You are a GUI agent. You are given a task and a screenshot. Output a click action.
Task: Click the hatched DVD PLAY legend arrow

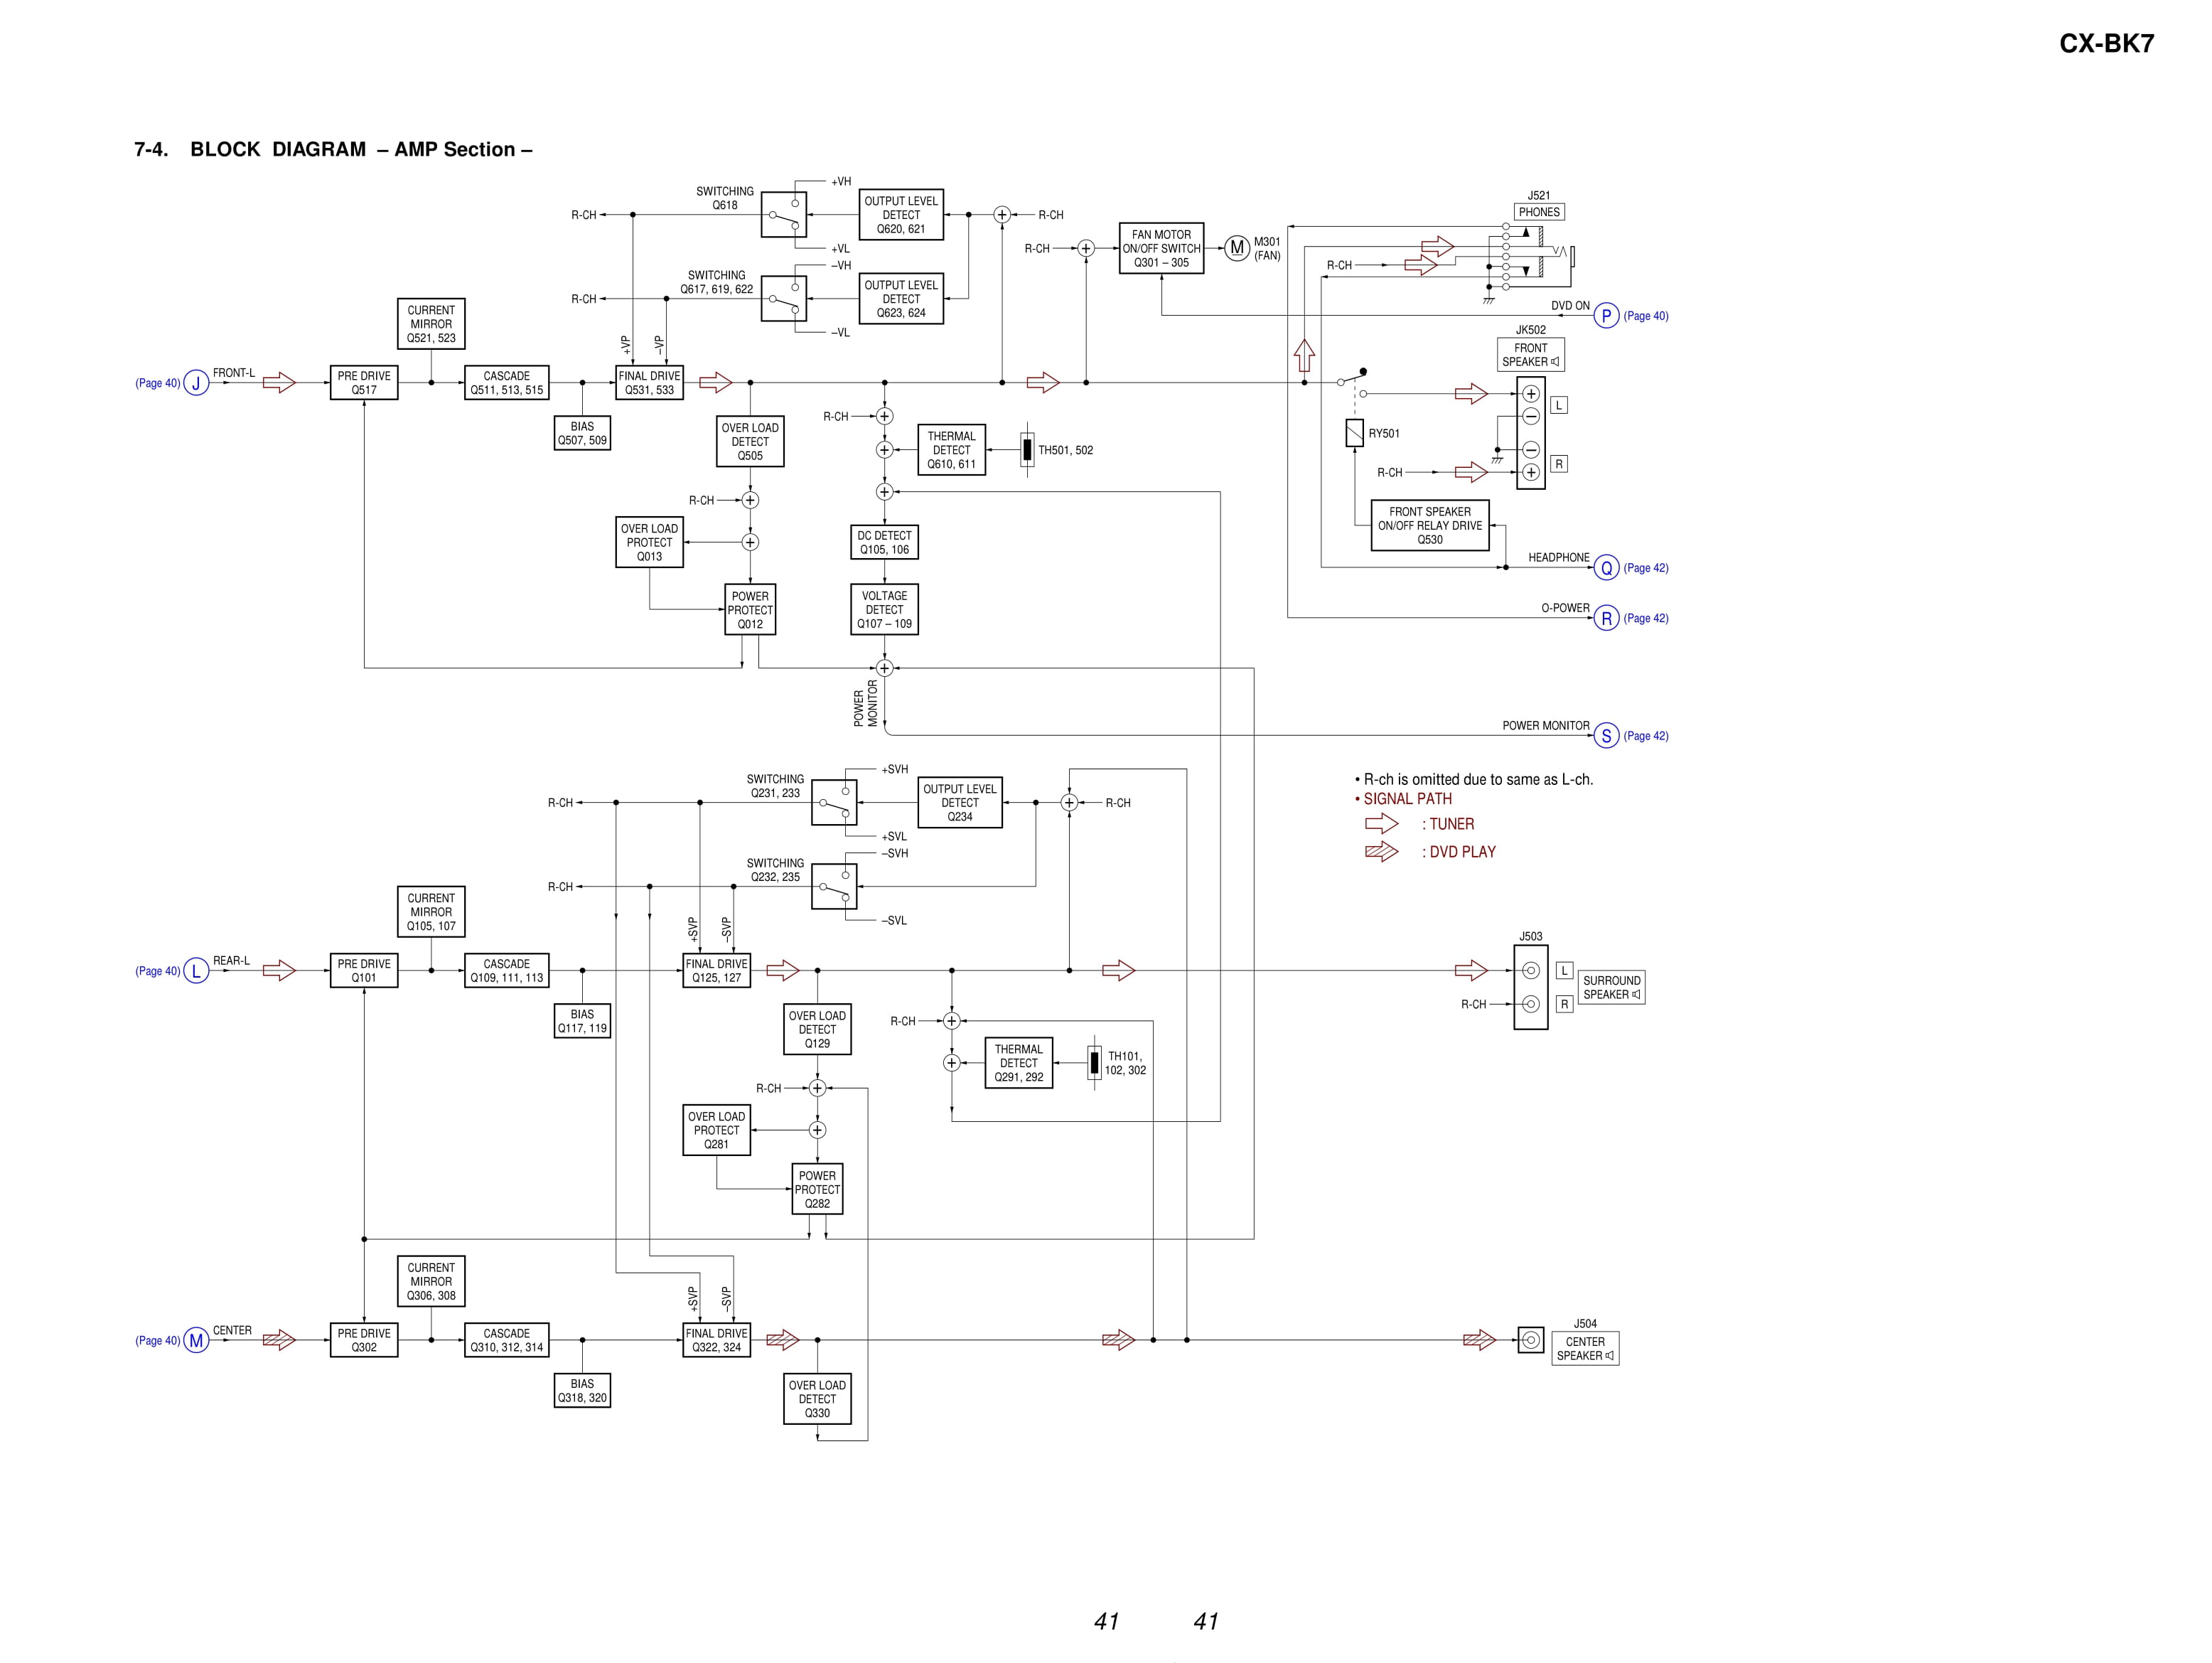(x=1381, y=852)
